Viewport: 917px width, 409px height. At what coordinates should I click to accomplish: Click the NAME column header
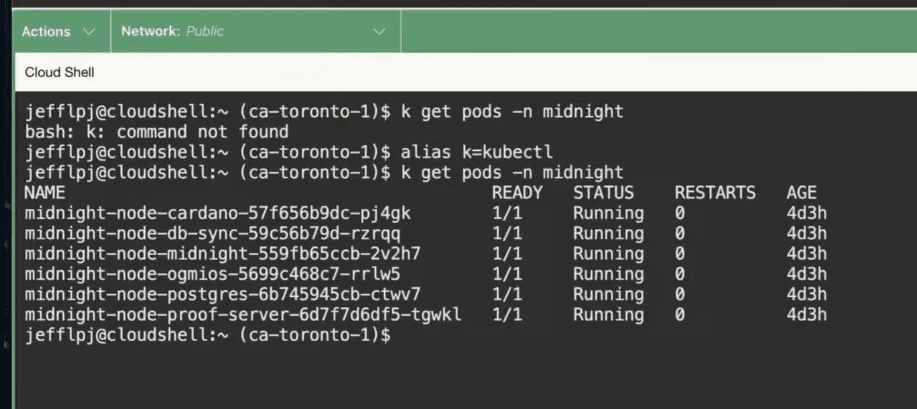coord(44,193)
